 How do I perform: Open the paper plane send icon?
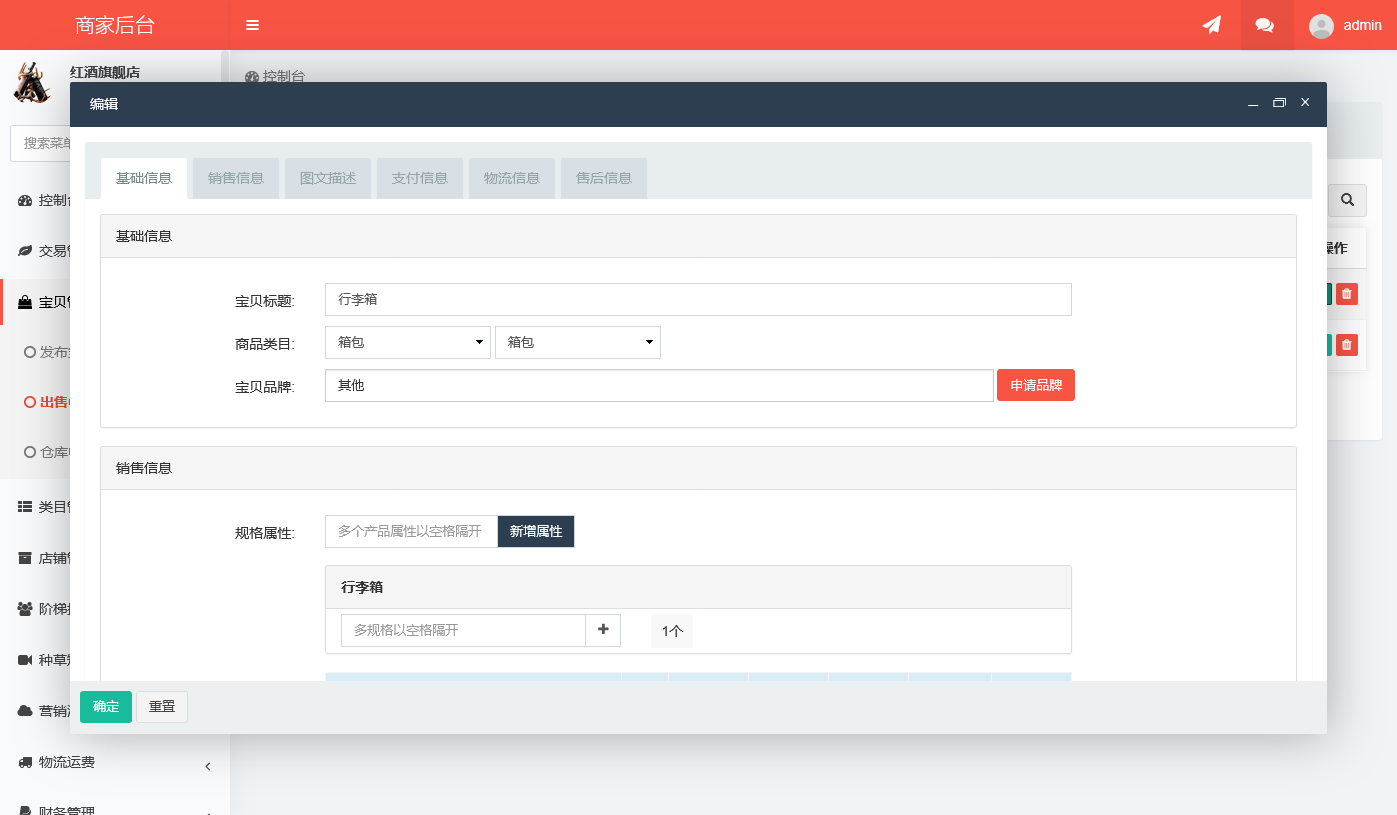pos(1211,25)
